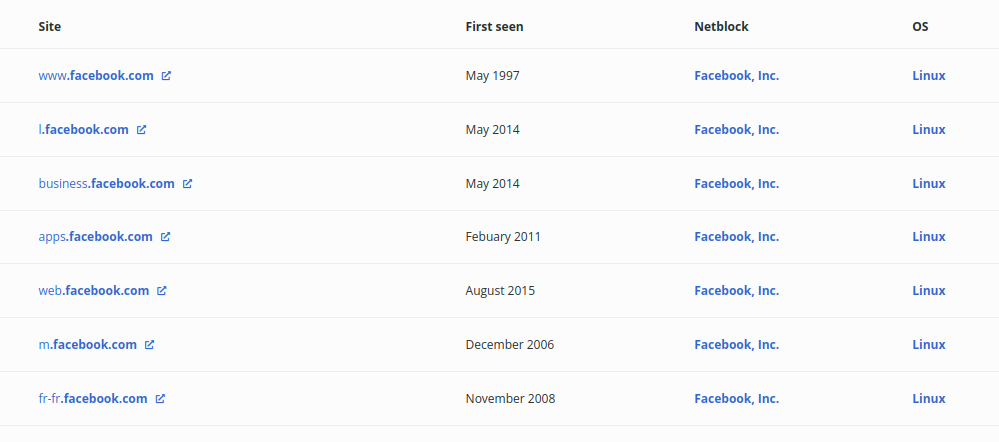Click external link icon beside fr-fr.facebook.com
This screenshot has height=442, width=999.
tap(160, 399)
